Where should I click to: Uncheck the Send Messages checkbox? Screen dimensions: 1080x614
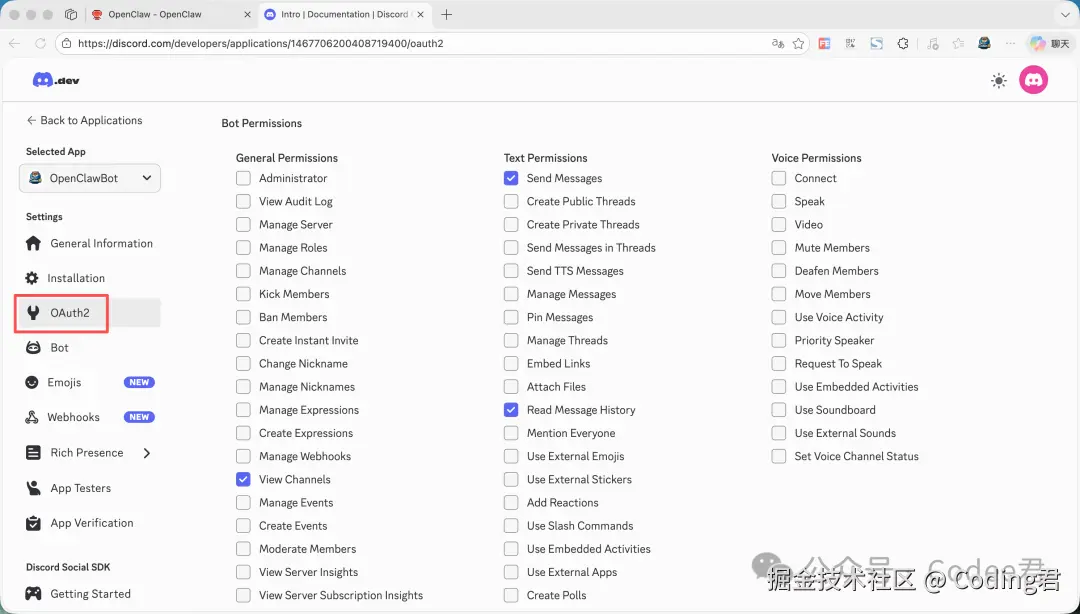[511, 178]
